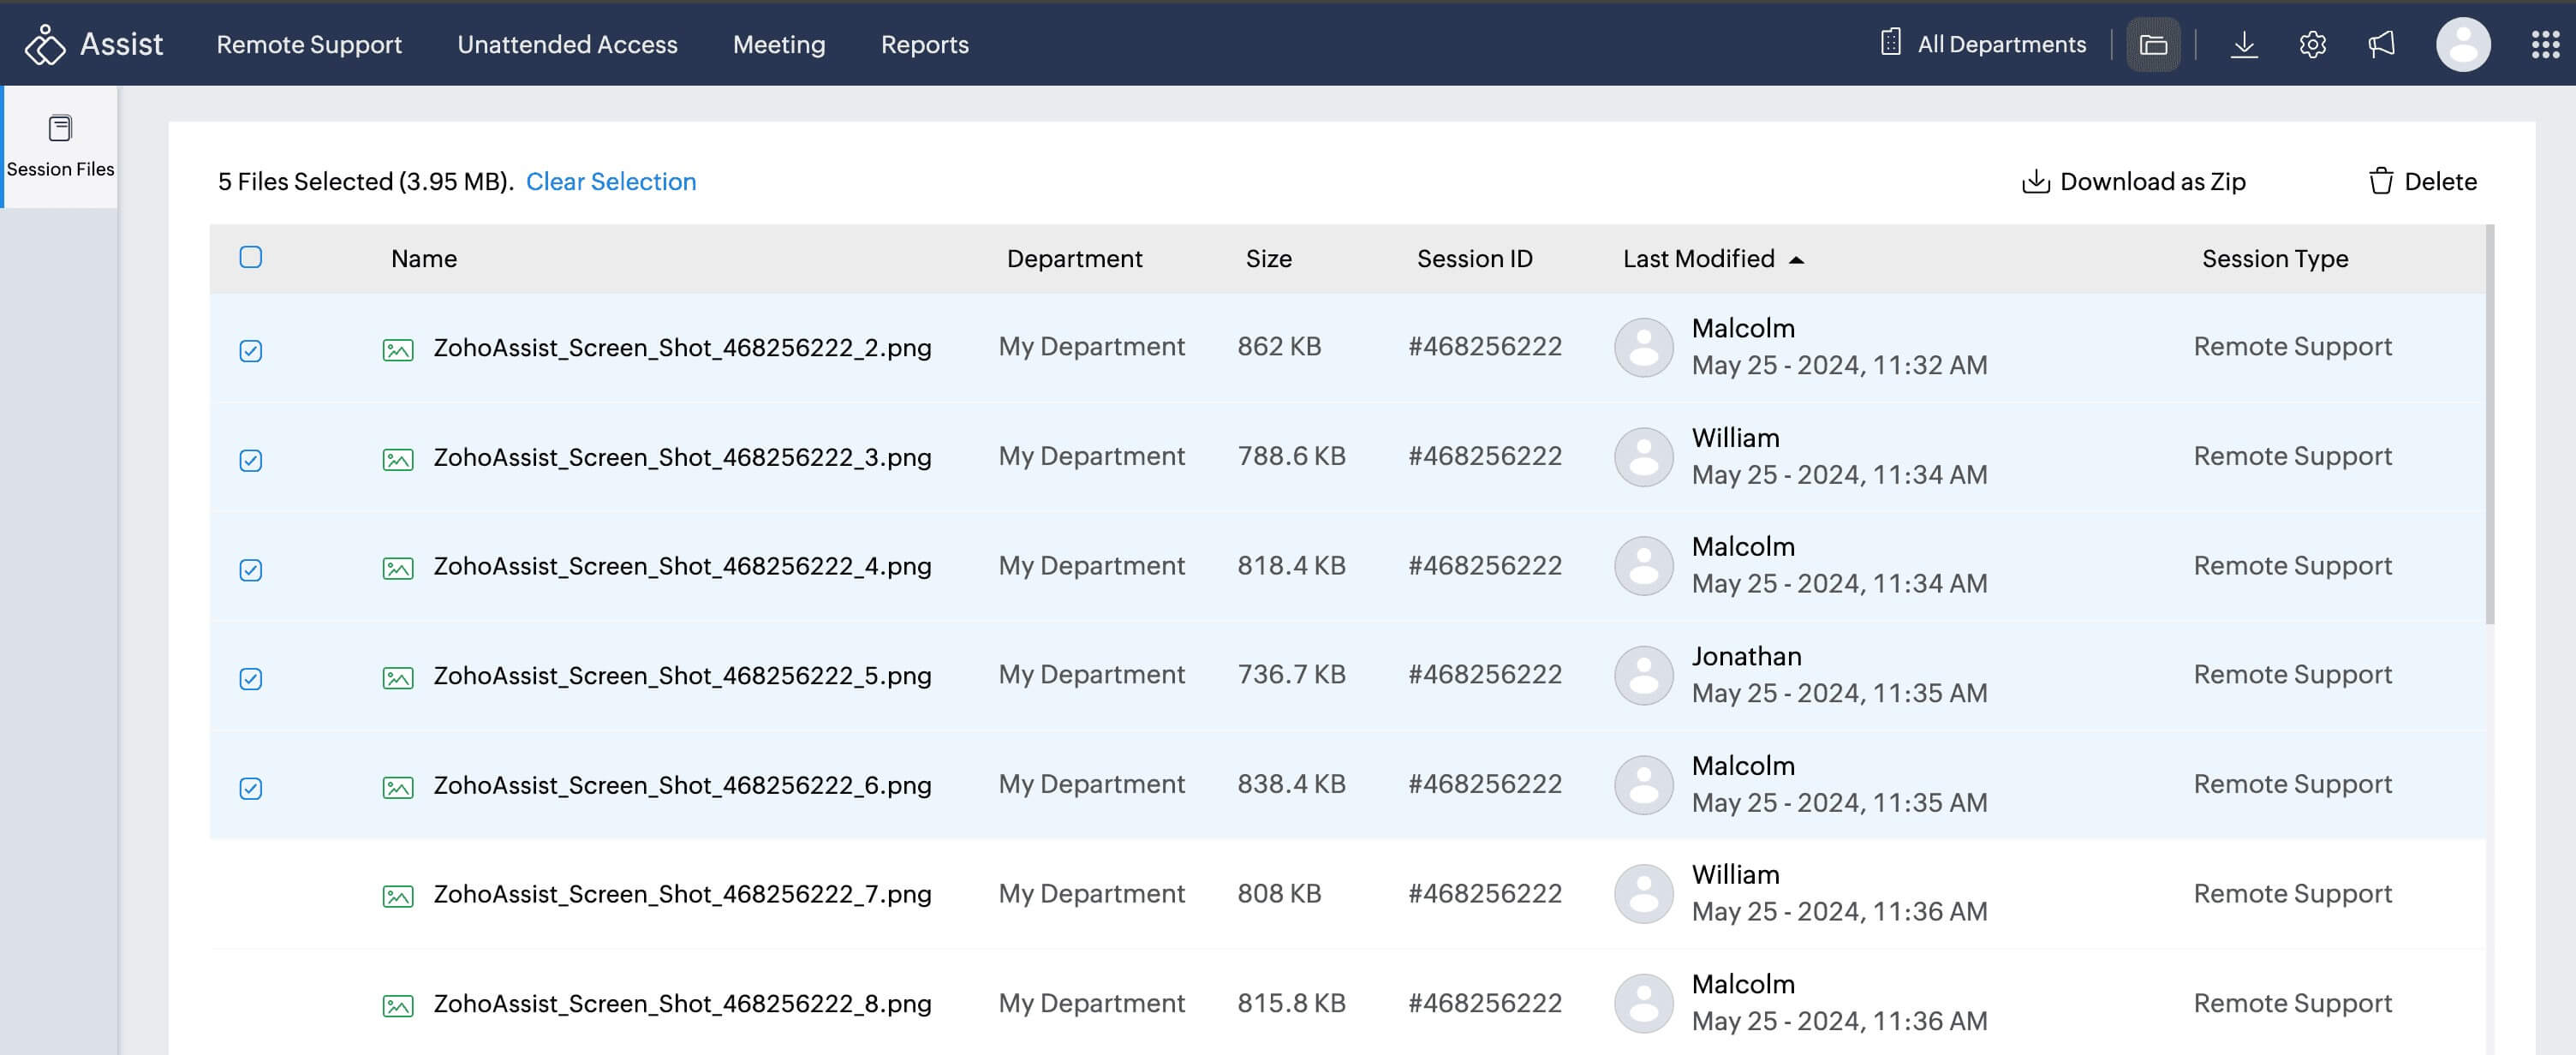Click Malcolm's avatar in the 11:32 AM row

tap(1644, 347)
